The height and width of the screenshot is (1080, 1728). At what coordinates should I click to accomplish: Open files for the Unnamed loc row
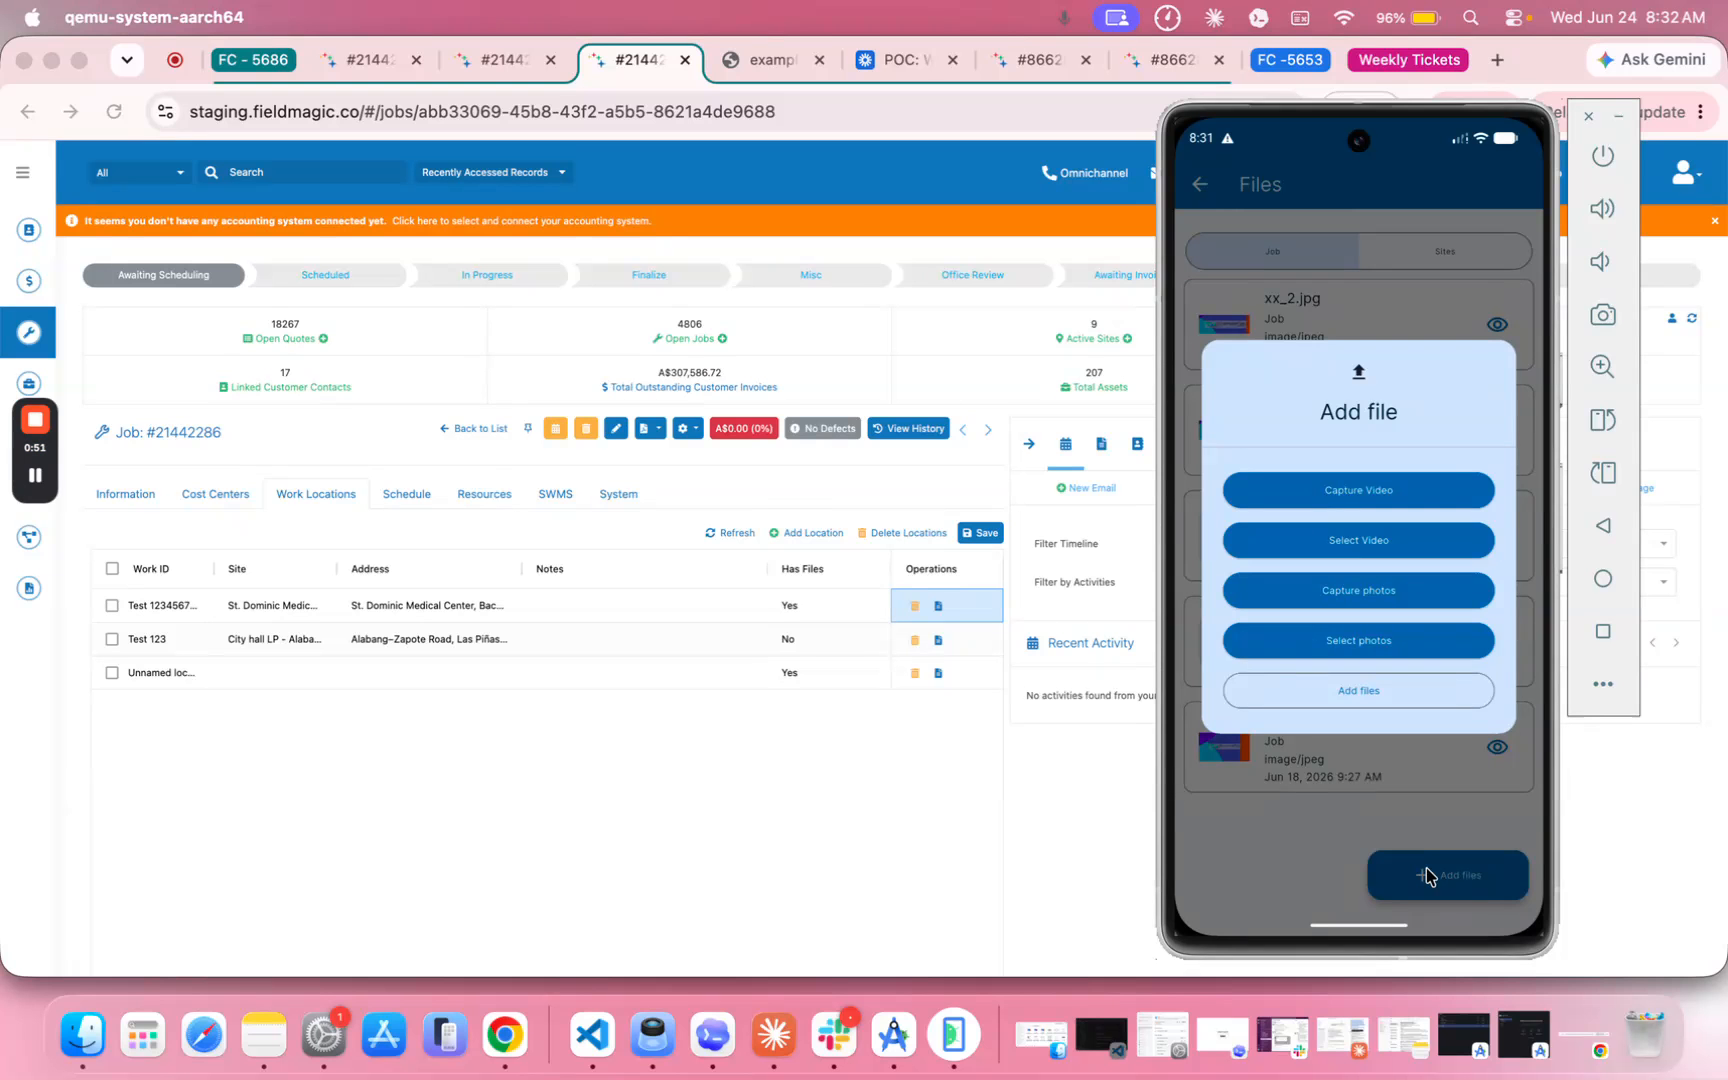tap(938, 673)
